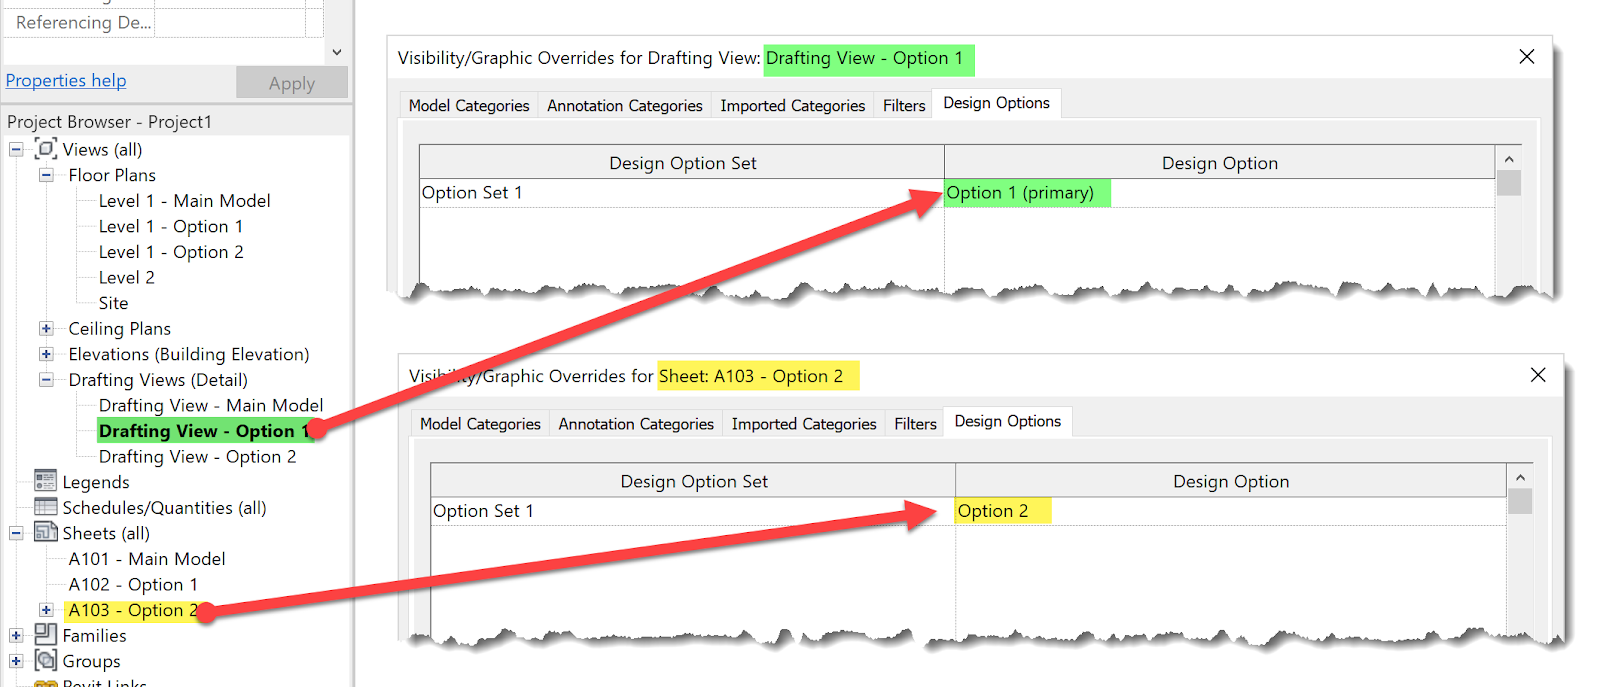This screenshot has height=687, width=1600.
Task: Open Annotation Categories tab in Sheet A103 dialog
Action: [636, 423]
